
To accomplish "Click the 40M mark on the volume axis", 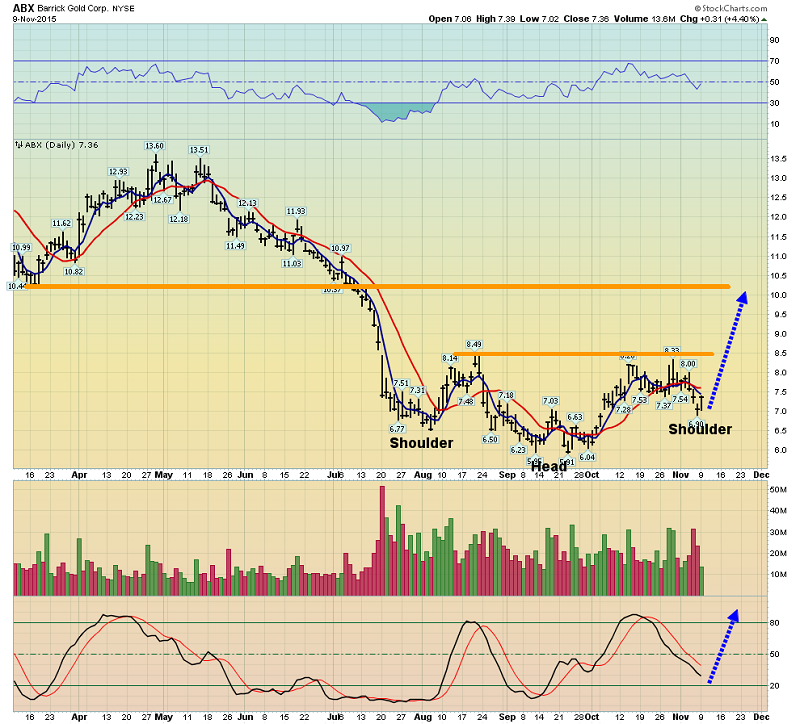I will pos(778,511).
